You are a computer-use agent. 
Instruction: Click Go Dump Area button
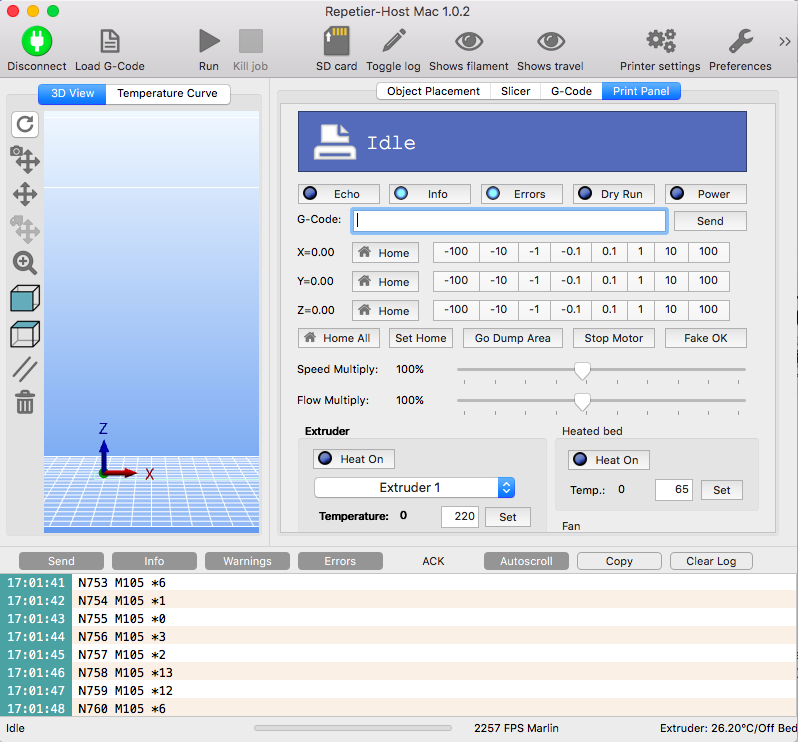click(512, 338)
